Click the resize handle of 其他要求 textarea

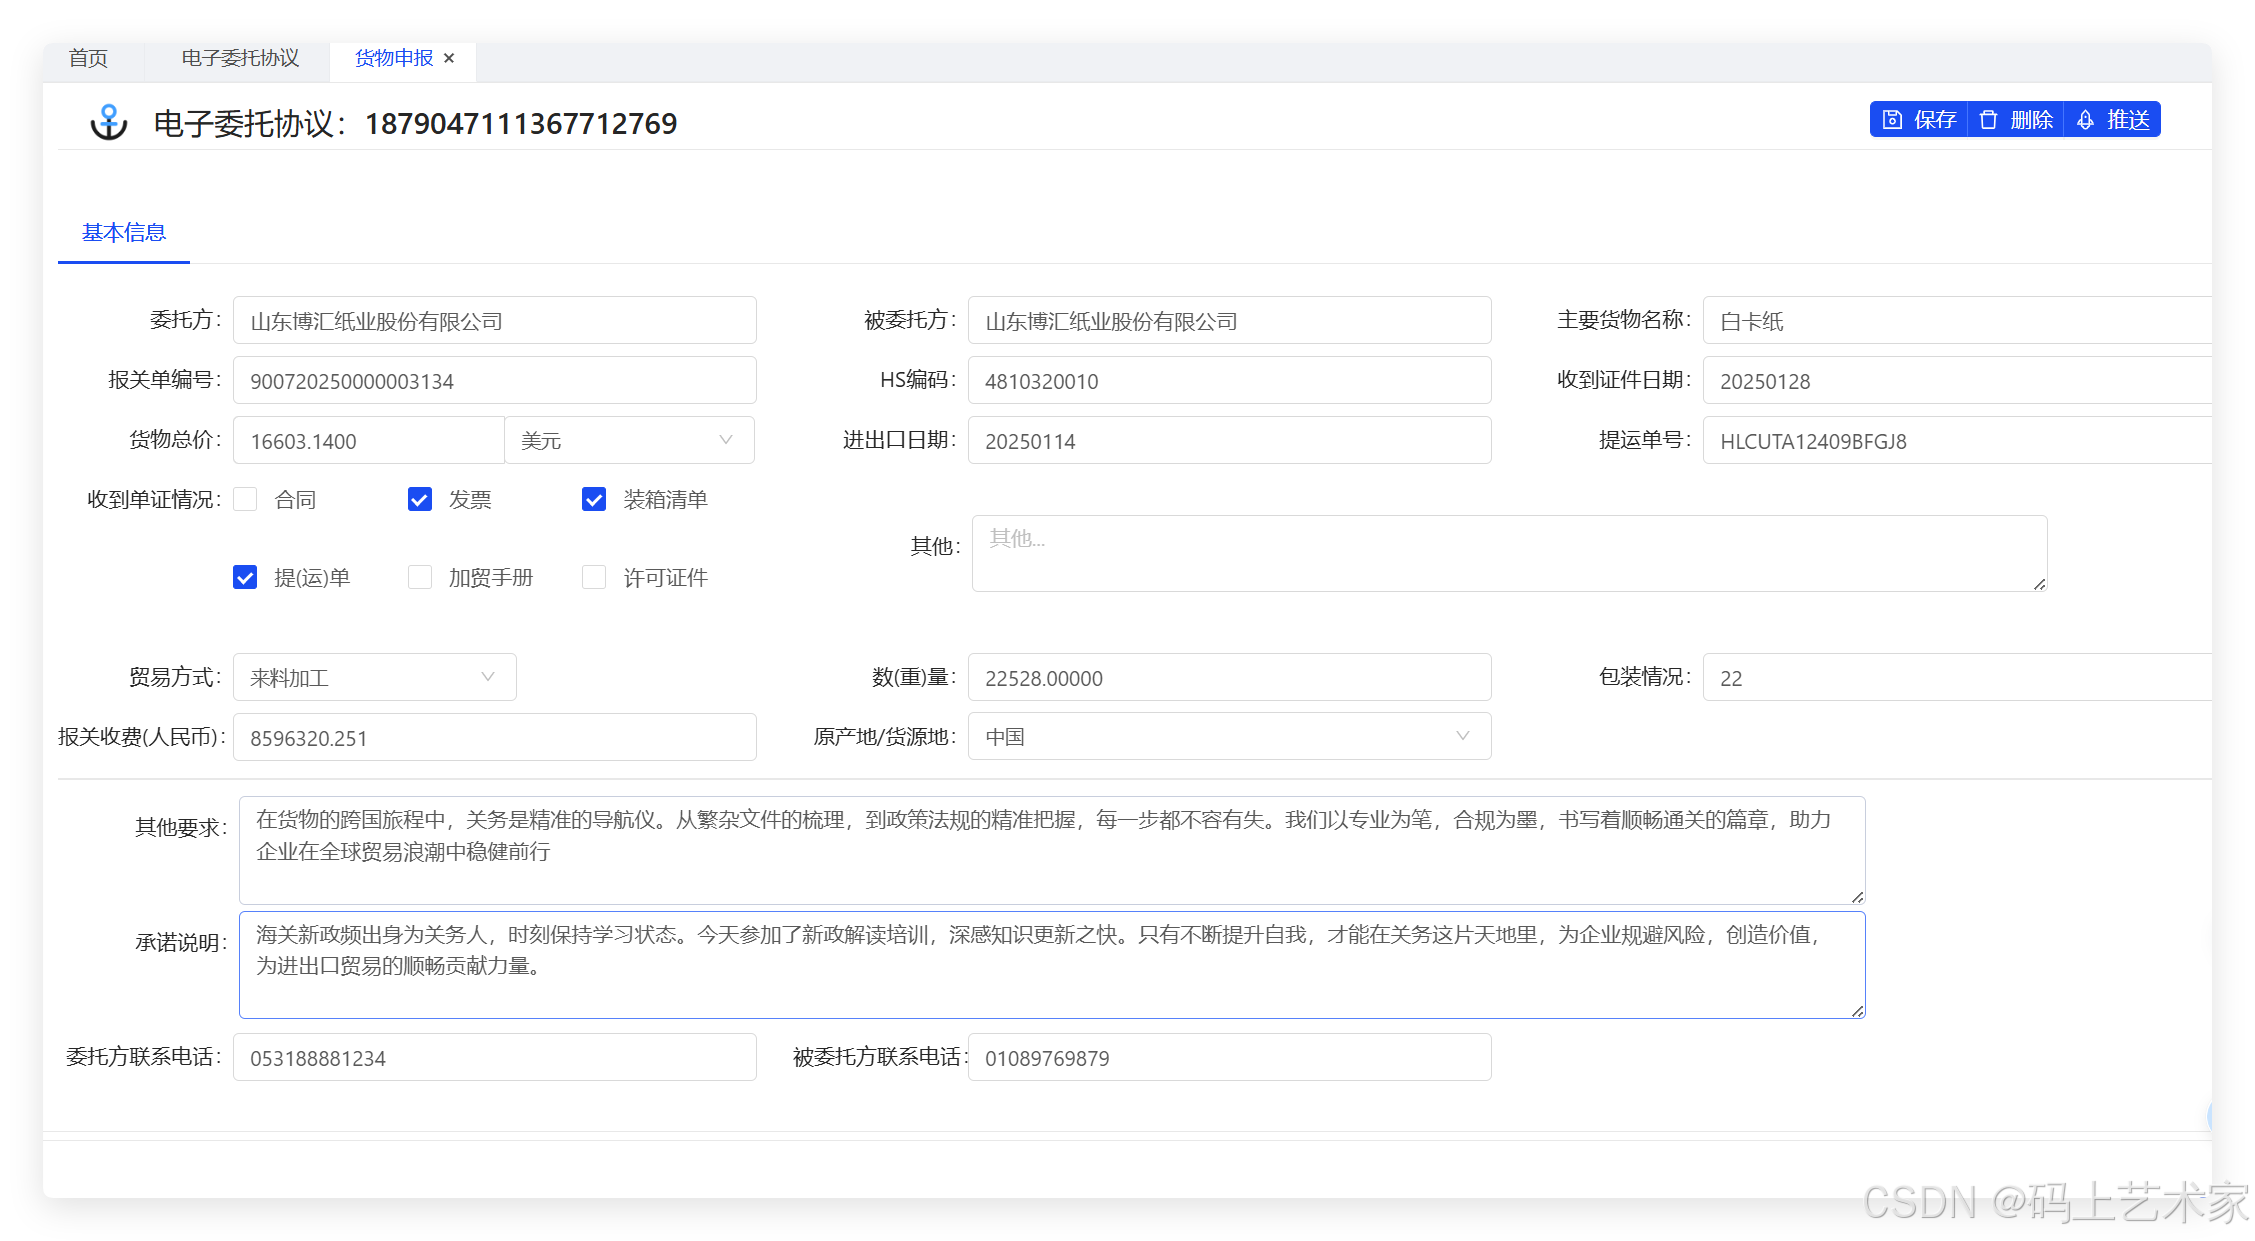[x=1857, y=896]
